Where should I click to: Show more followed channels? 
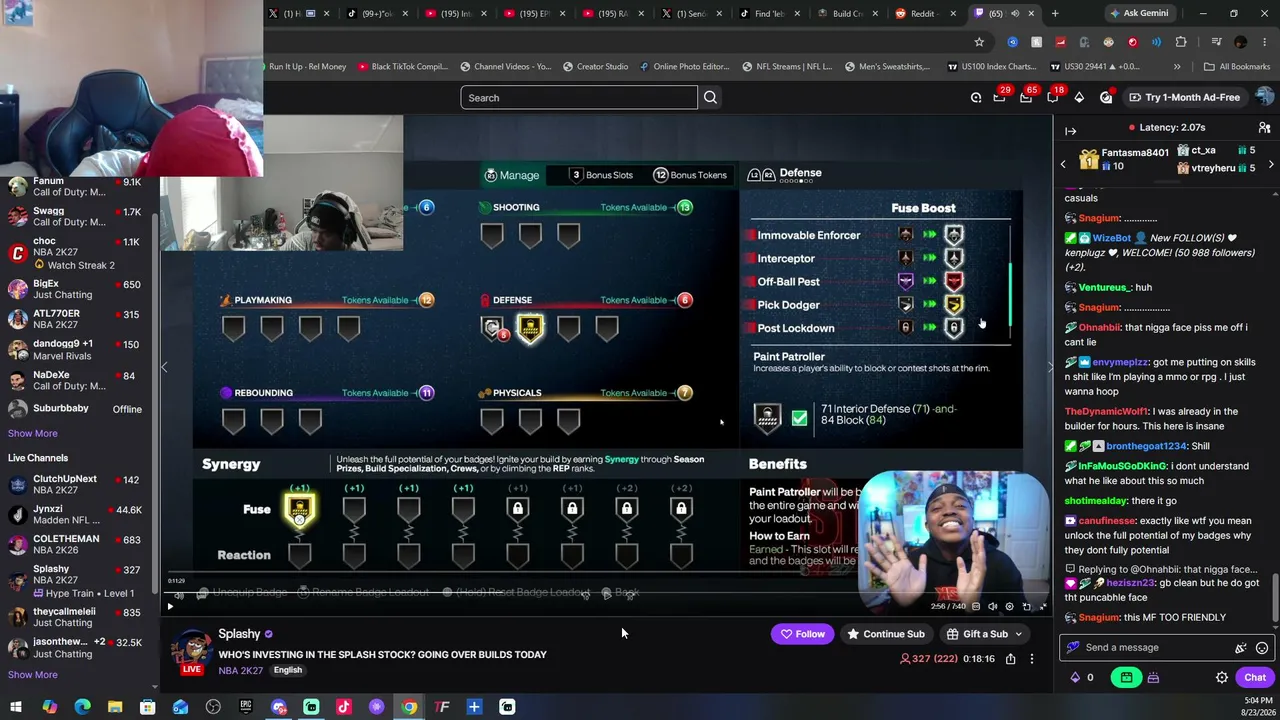click(x=33, y=433)
